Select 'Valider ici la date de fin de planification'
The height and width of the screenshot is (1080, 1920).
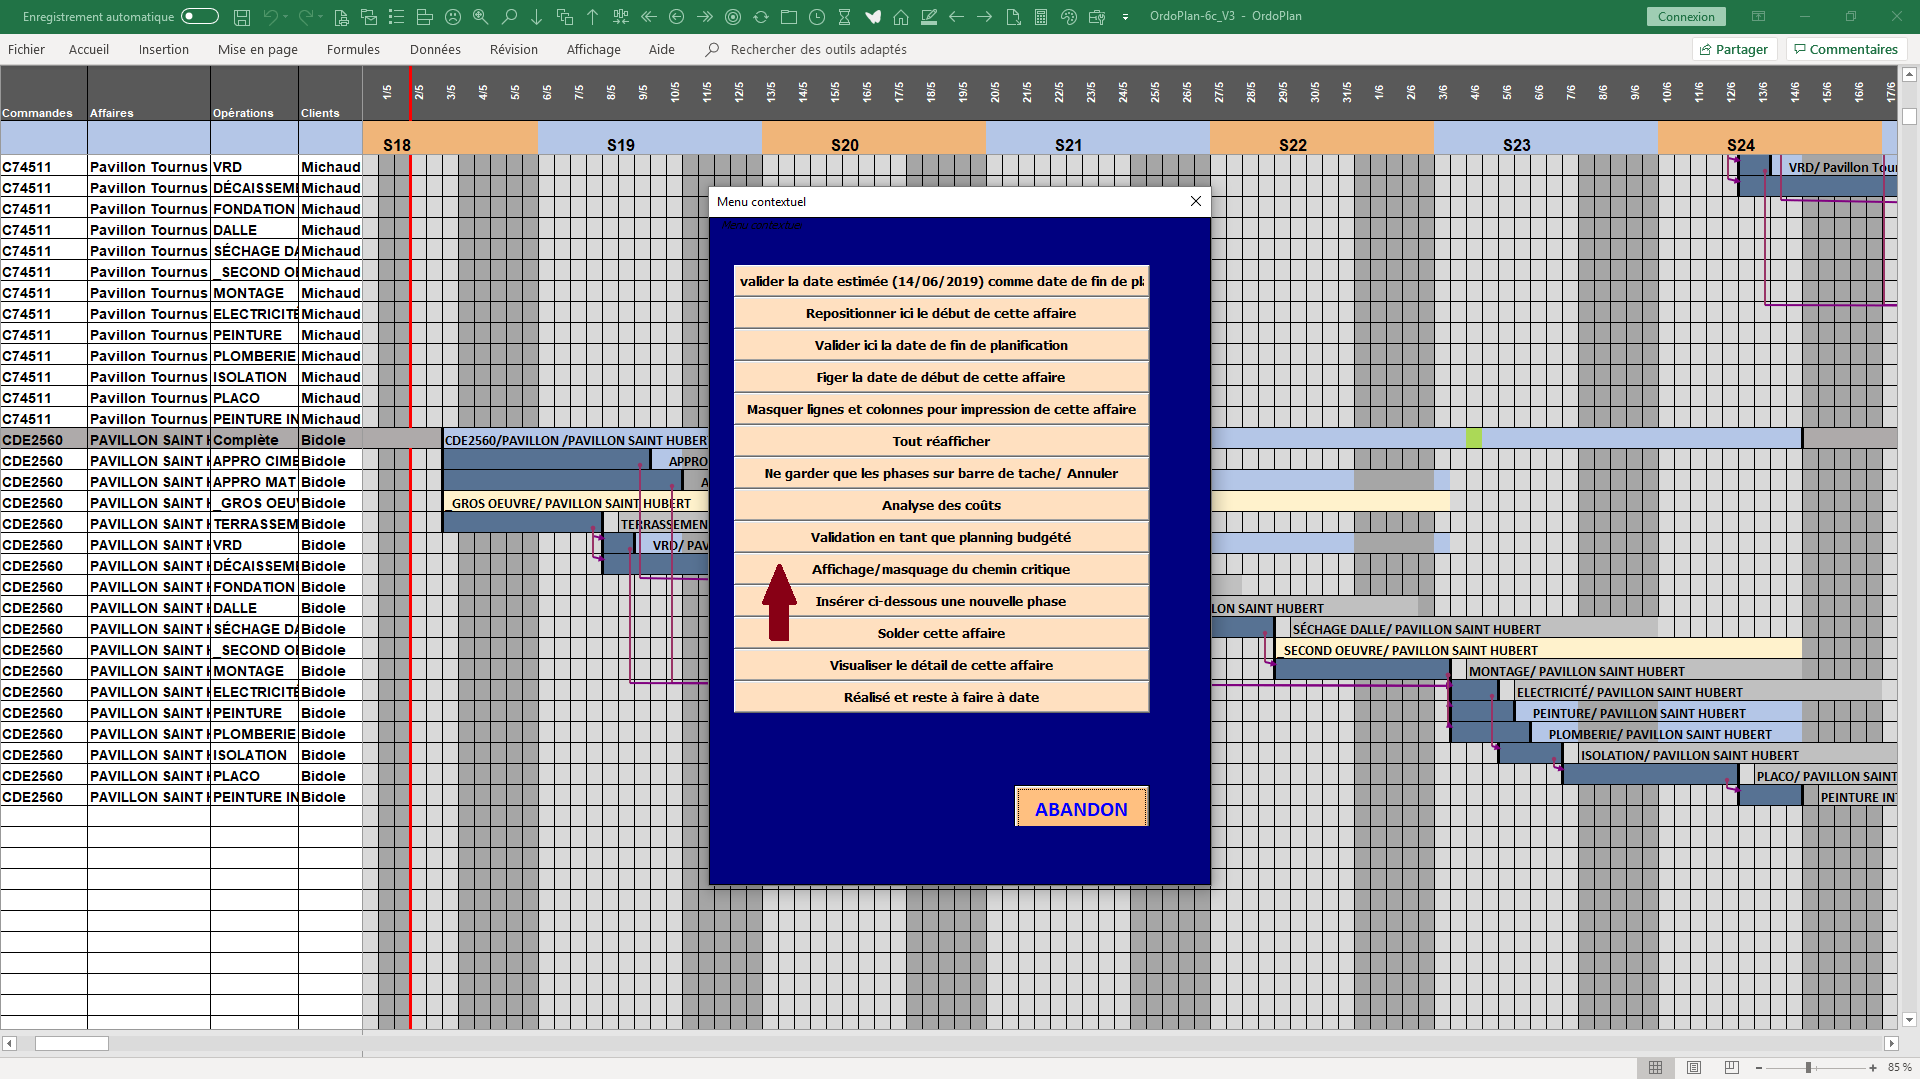pos(941,345)
